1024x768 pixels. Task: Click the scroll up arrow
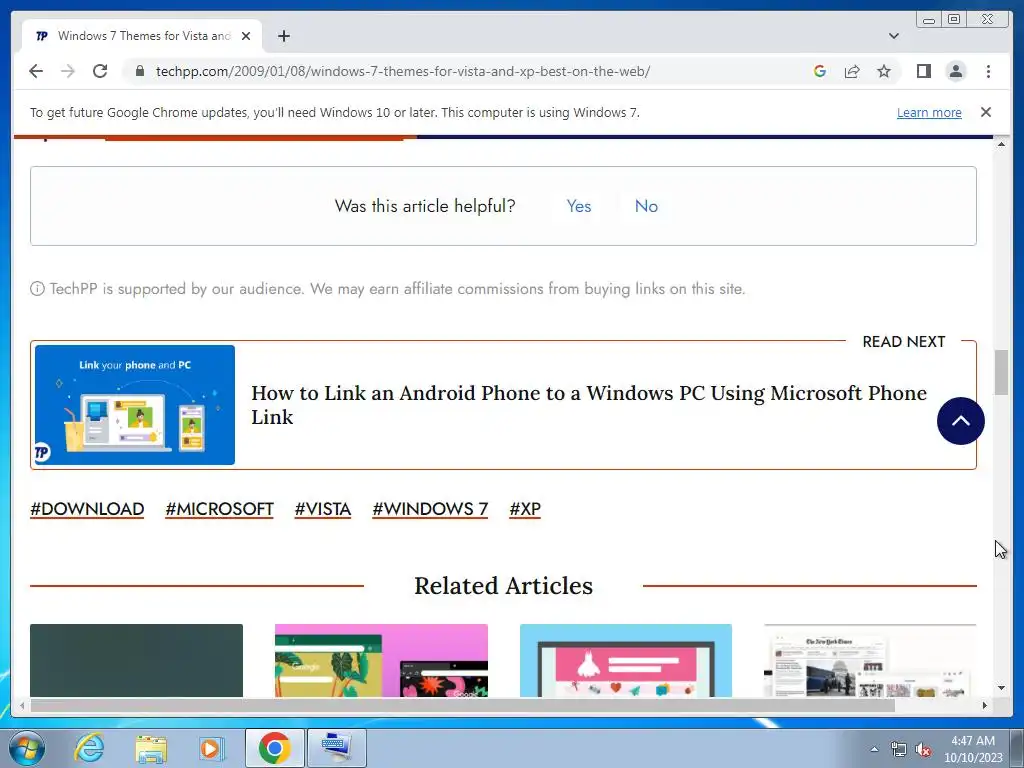pos(1001,144)
